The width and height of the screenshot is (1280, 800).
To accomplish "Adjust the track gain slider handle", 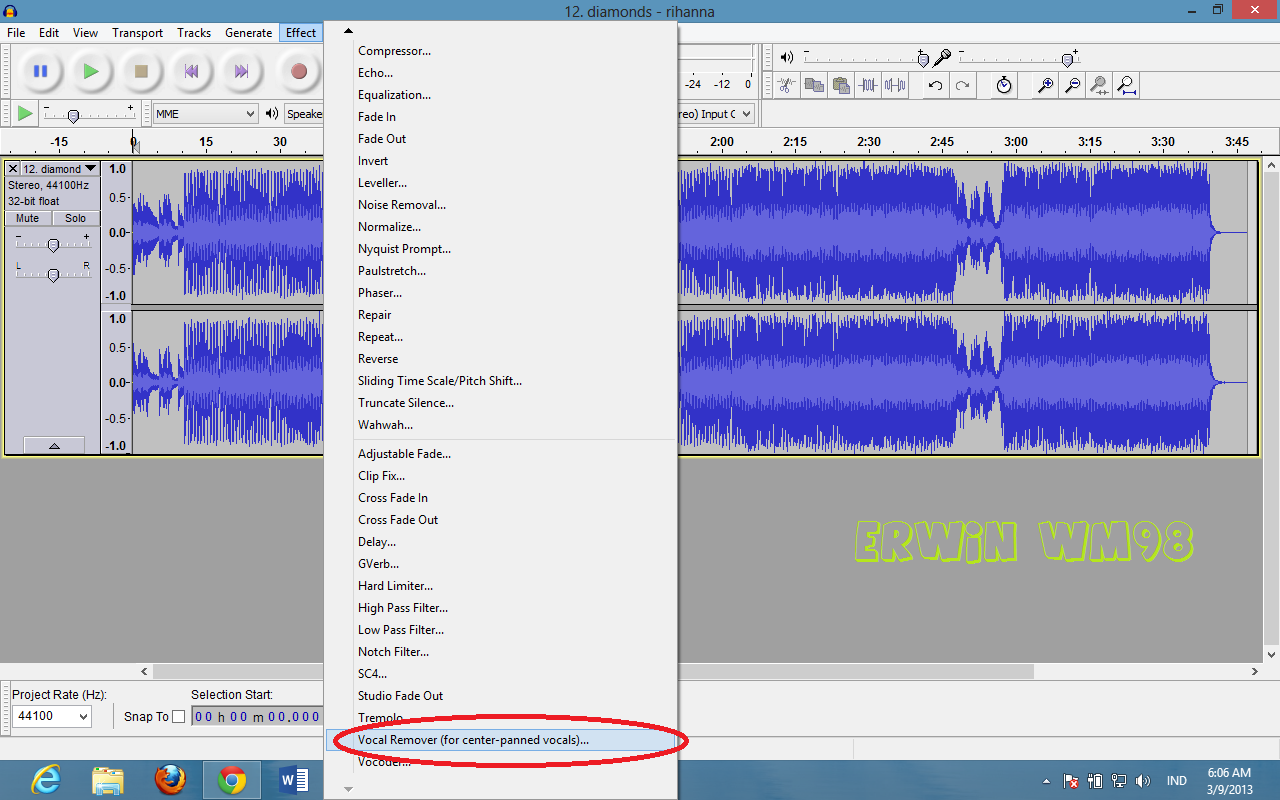I will 53,244.
